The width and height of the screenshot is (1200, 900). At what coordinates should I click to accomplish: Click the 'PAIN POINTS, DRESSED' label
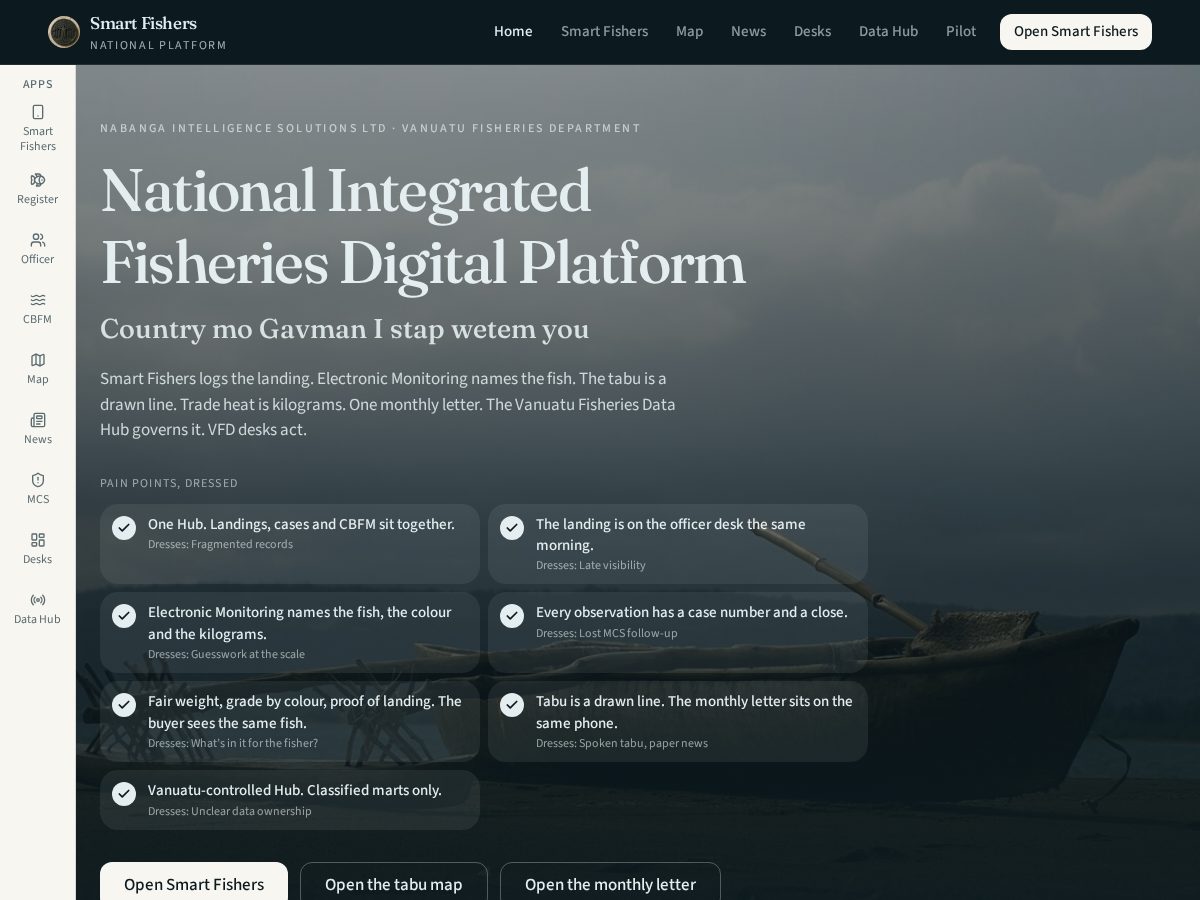coord(169,483)
